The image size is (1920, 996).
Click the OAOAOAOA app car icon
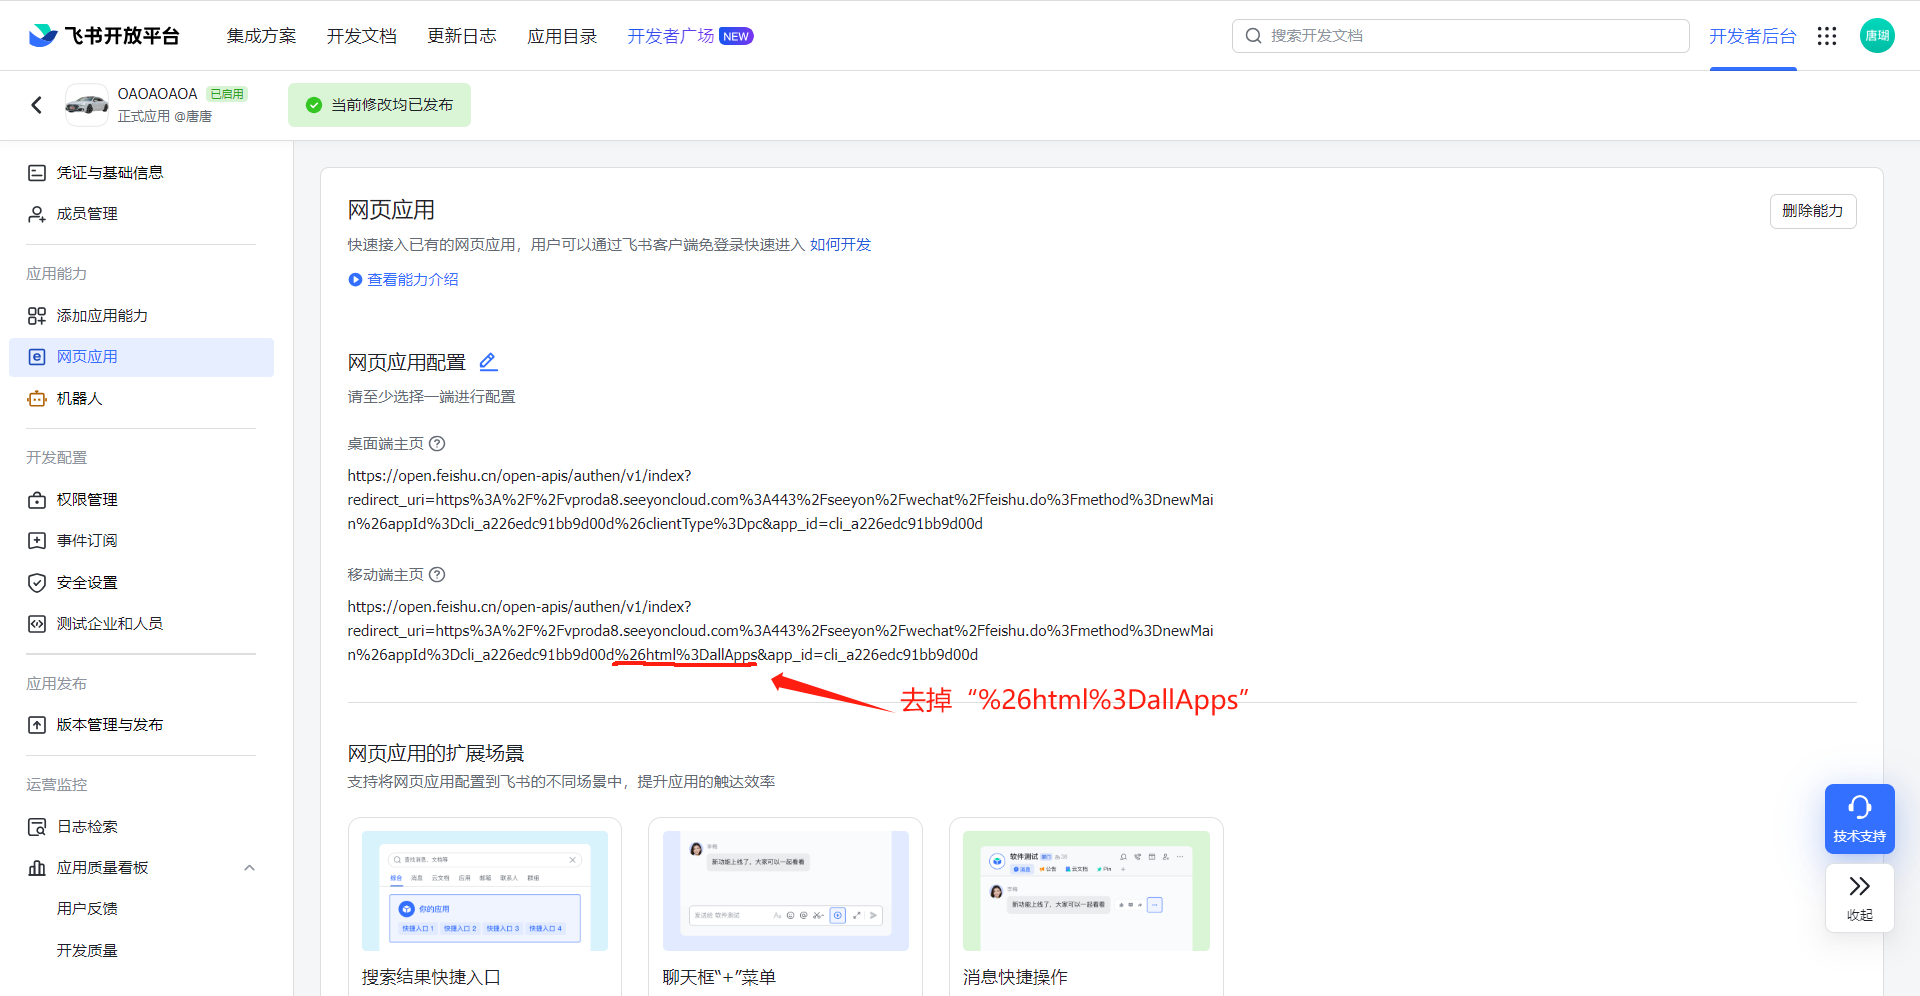click(x=87, y=105)
